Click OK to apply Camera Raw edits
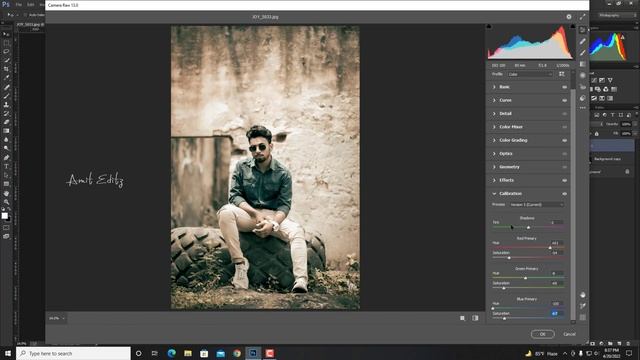Image resolution: width=640 pixels, height=360 pixels. point(542,334)
